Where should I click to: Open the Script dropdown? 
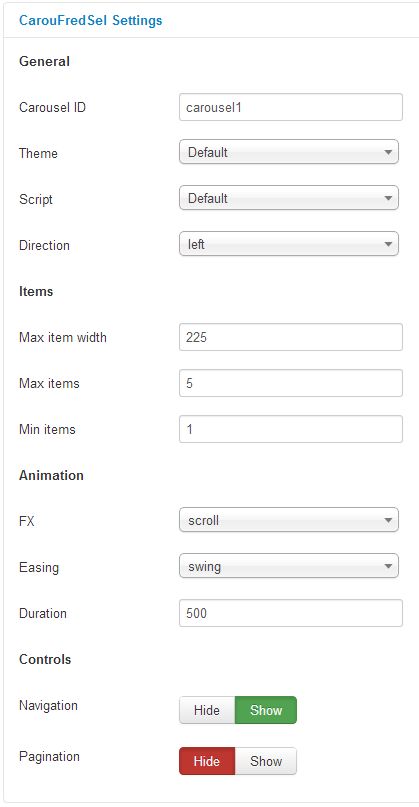coord(289,198)
